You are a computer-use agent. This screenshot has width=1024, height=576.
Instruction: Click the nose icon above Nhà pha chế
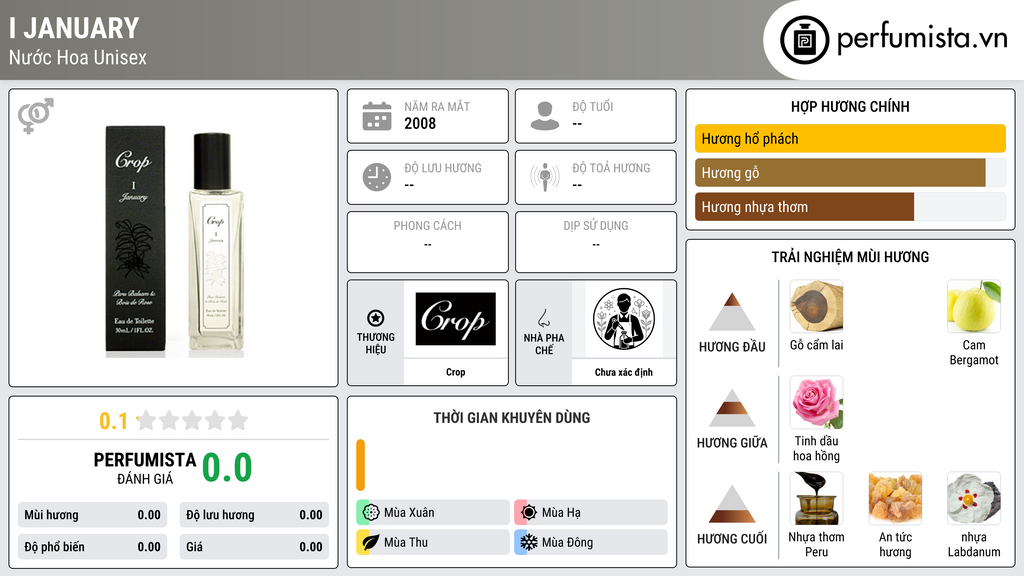(x=544, y=318)
